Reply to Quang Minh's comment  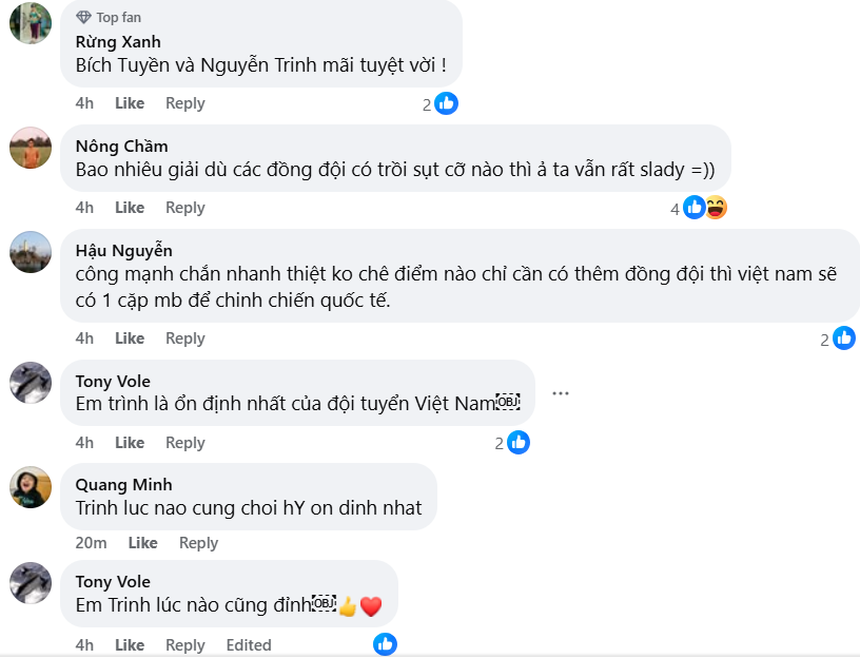point(198,543)
